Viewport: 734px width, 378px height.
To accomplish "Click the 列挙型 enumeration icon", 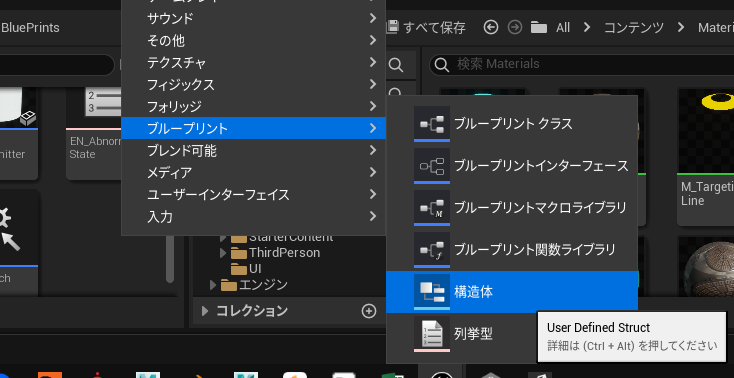I will point(432,334).
